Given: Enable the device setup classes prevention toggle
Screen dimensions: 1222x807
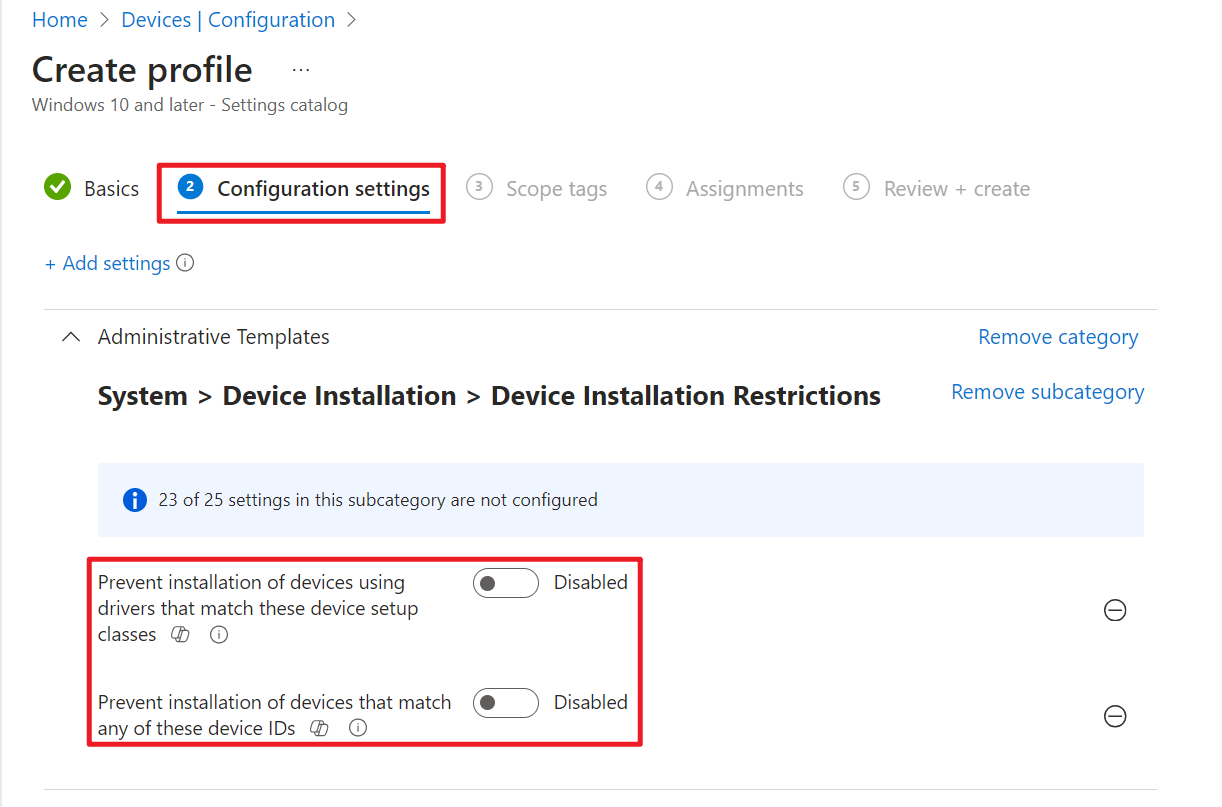Looking at the screenshot, I should (505, 583).
